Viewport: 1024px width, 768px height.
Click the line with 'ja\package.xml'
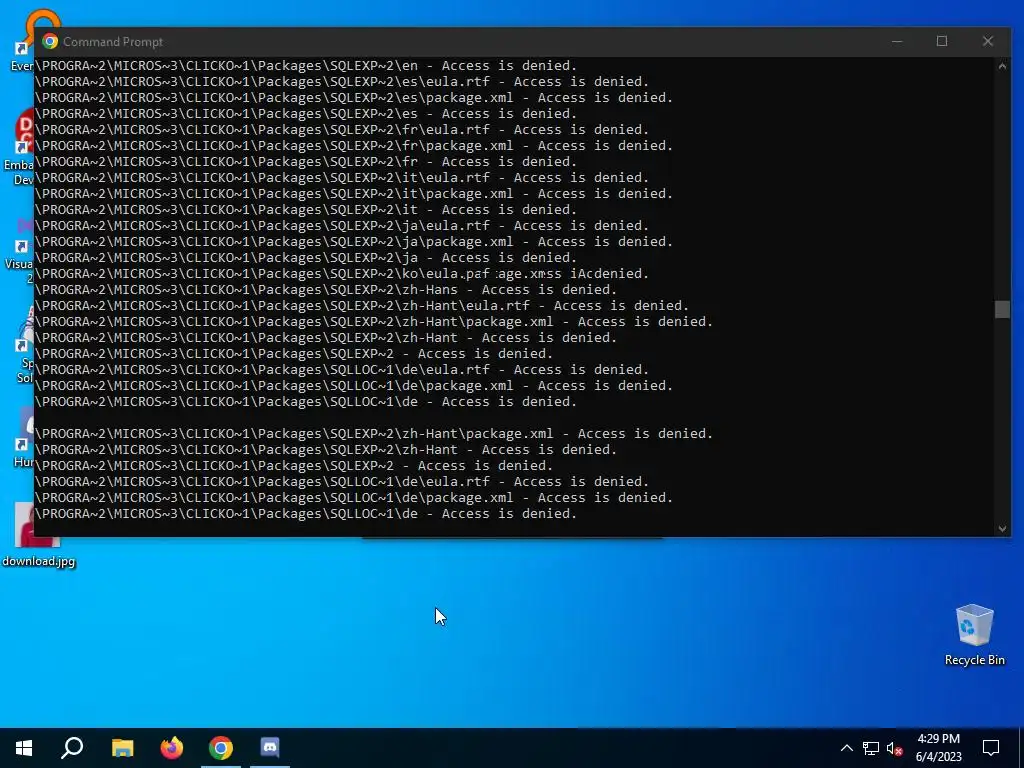coord(354,242)
